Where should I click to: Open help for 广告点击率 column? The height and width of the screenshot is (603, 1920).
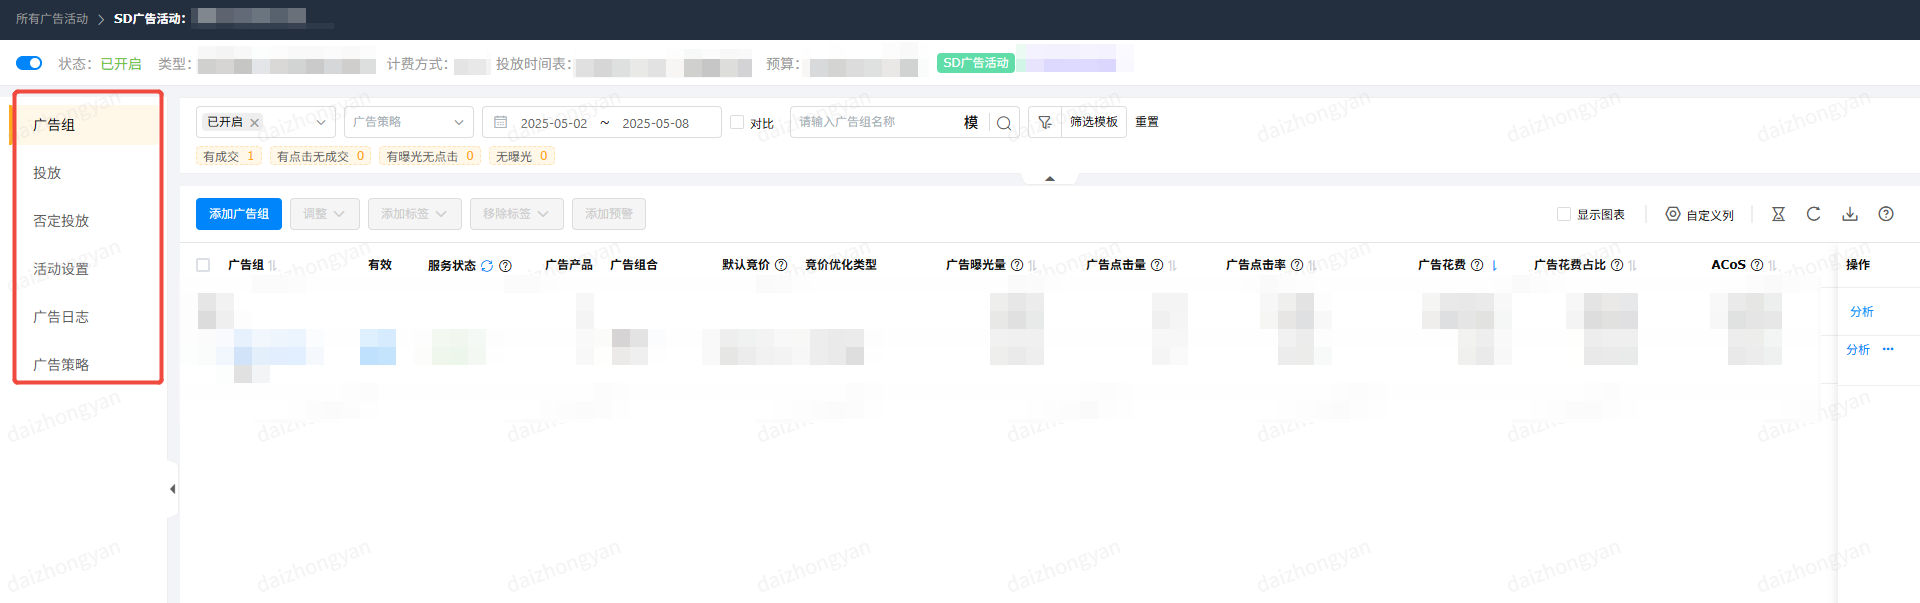1297,265
